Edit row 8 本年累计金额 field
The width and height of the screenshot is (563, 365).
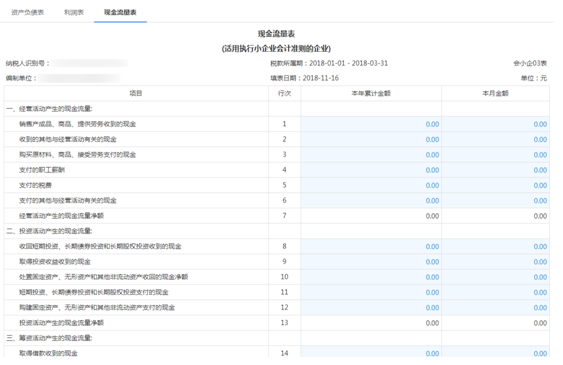tap(371, 247)
